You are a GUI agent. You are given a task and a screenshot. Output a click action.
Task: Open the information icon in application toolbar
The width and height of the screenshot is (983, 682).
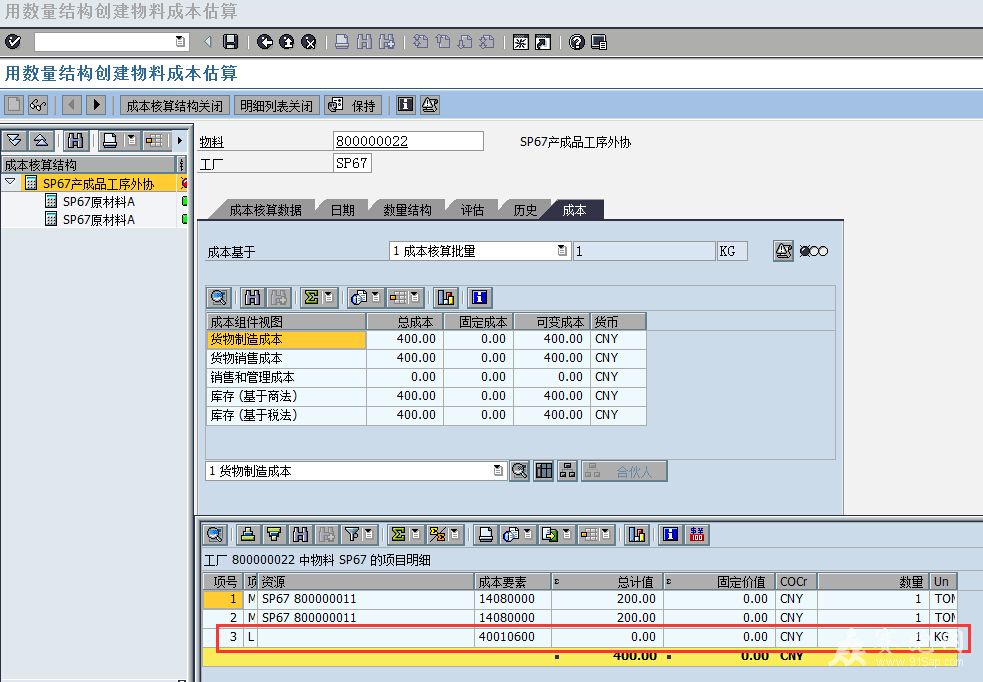pyautogui.click(x=406, y=105)
